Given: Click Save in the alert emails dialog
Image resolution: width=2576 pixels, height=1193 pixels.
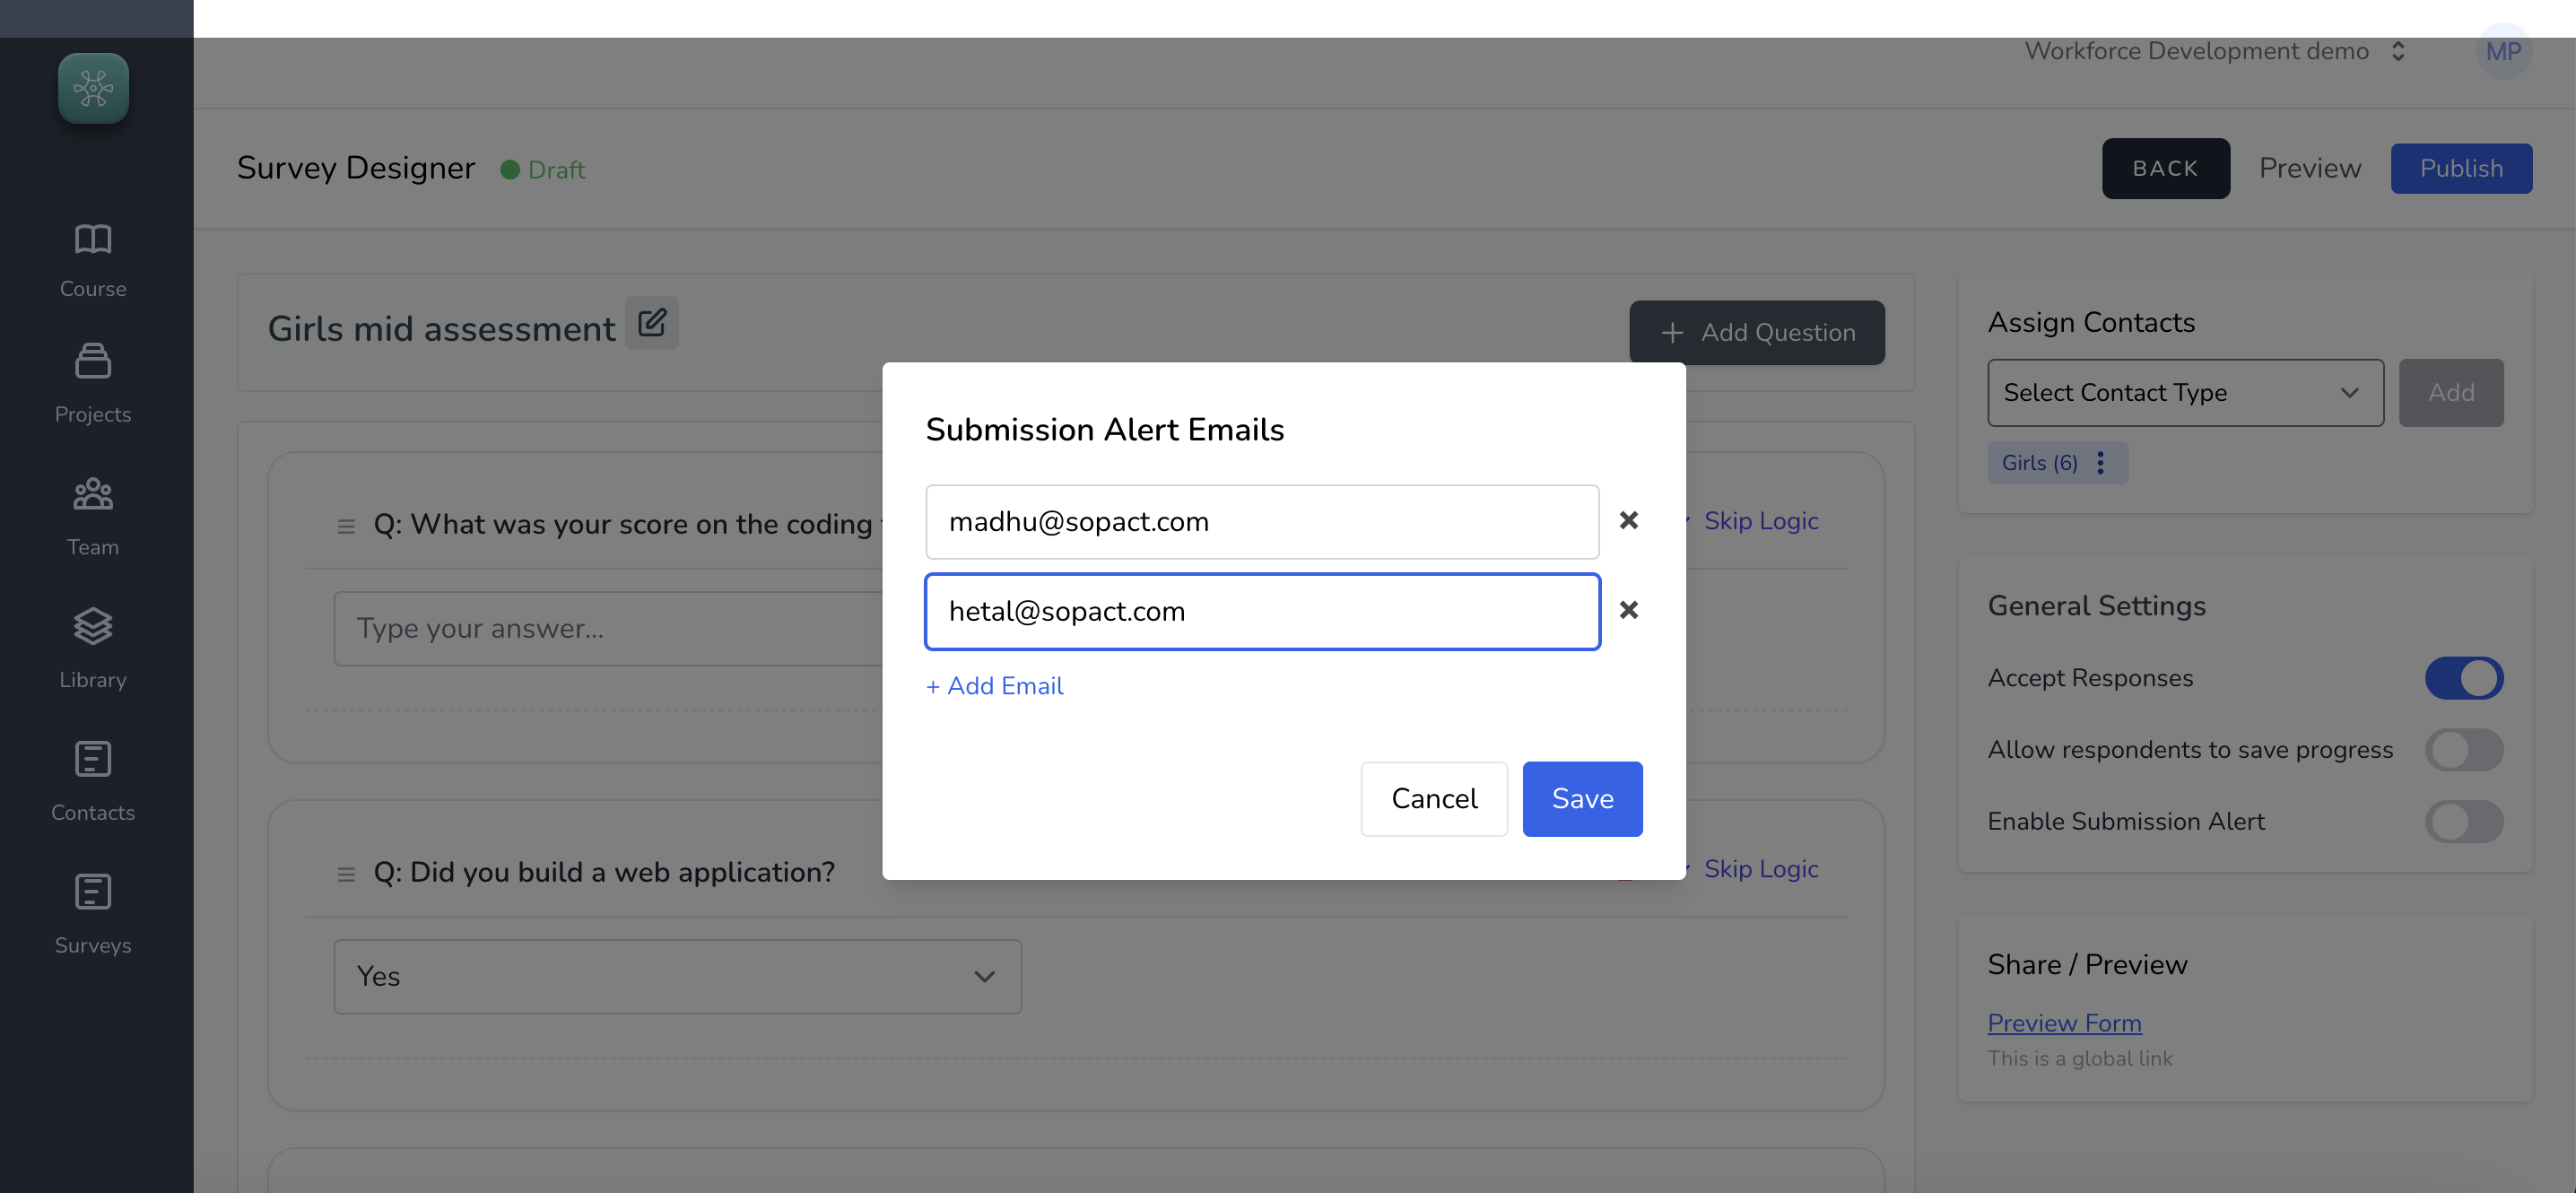Looking at the screenshot, I should click(1582, 799).
